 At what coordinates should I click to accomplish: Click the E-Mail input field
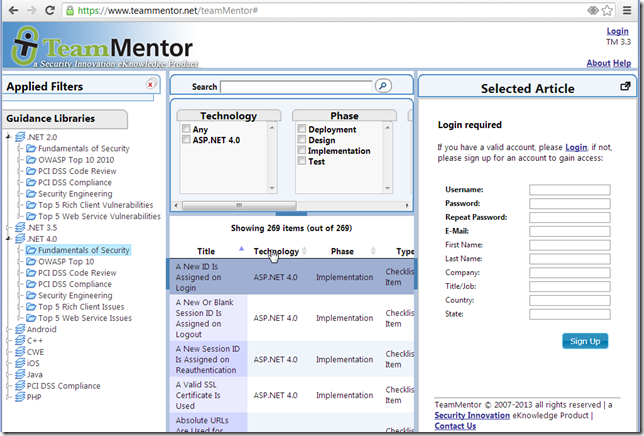coord(570,231)
